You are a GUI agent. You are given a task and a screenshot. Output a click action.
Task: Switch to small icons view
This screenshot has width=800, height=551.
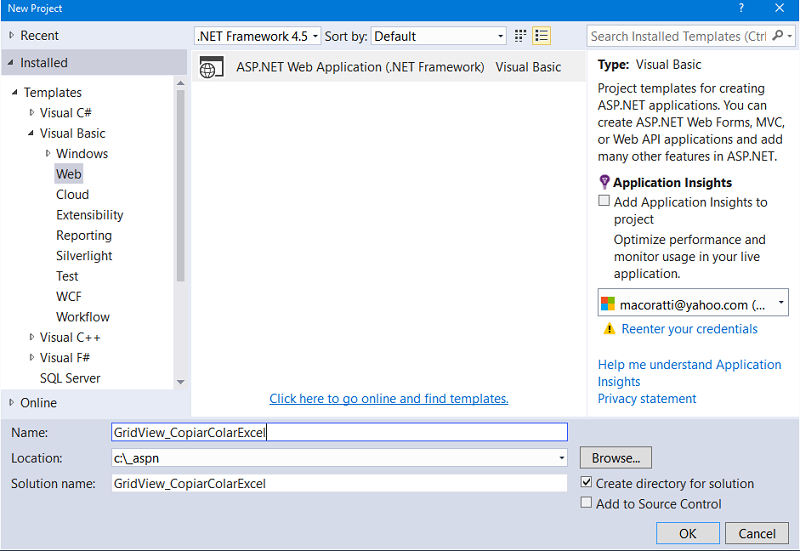[x=520, y=36]
